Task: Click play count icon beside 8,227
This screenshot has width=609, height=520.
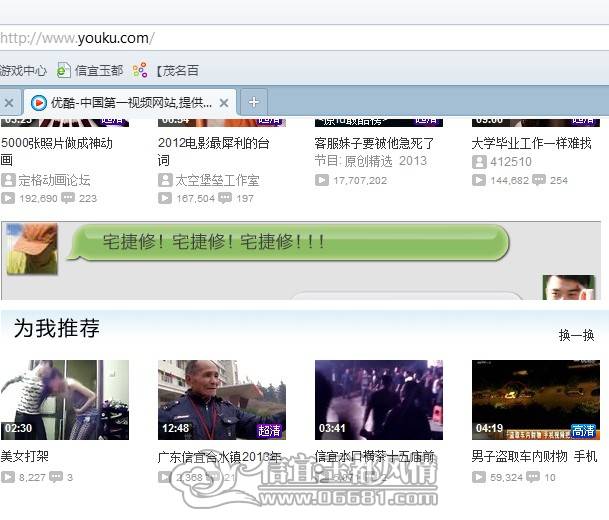Action: click(x=8, y=477)
